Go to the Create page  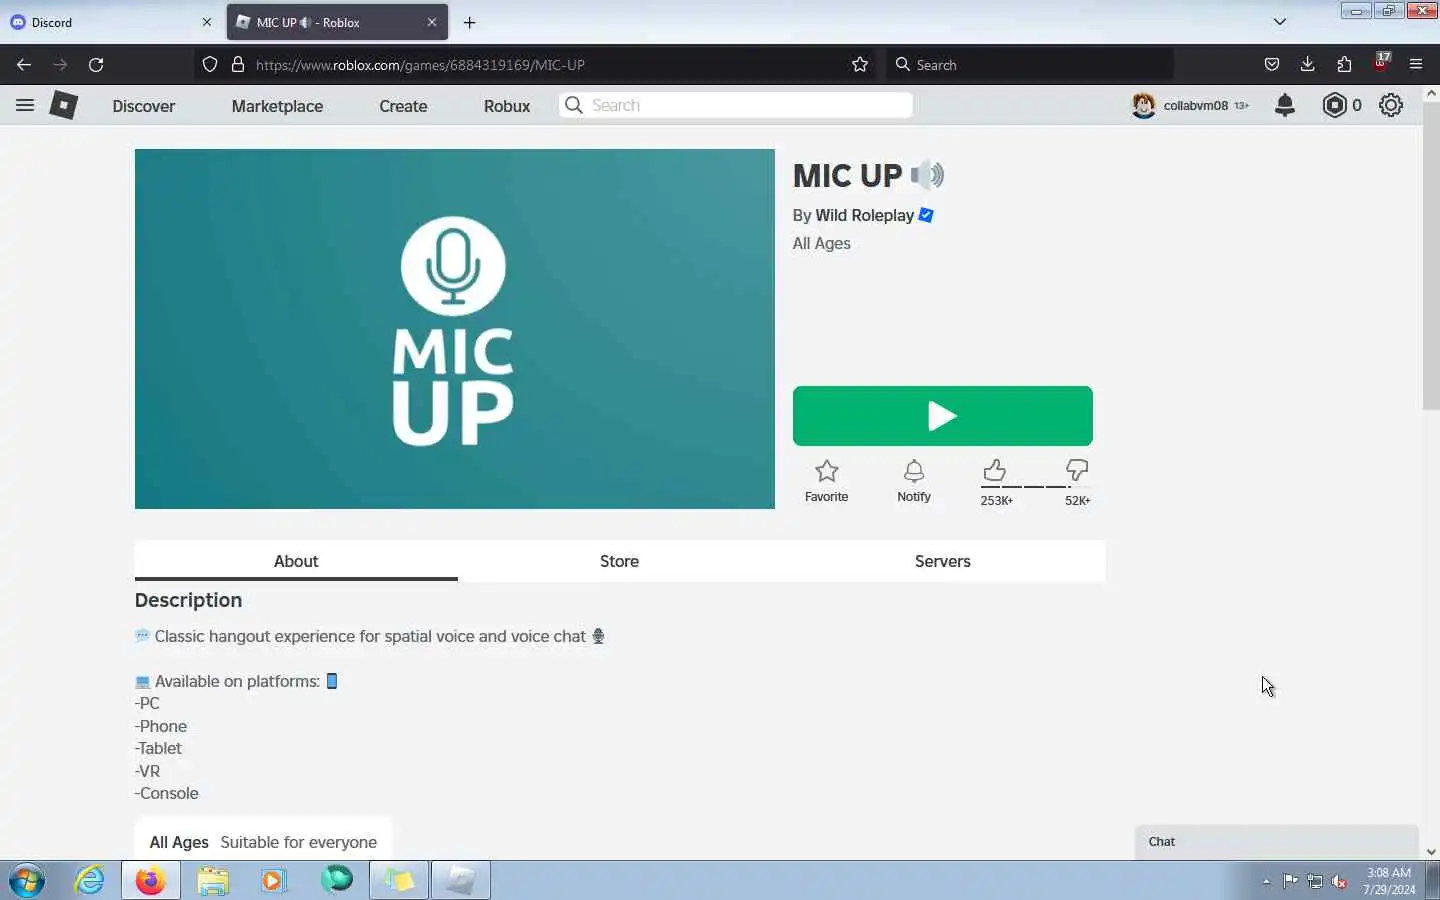coord(403,106)
